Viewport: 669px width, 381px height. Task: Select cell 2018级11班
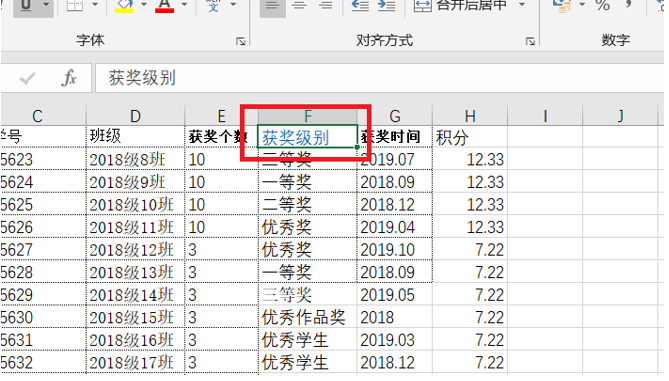coord(135,227)
